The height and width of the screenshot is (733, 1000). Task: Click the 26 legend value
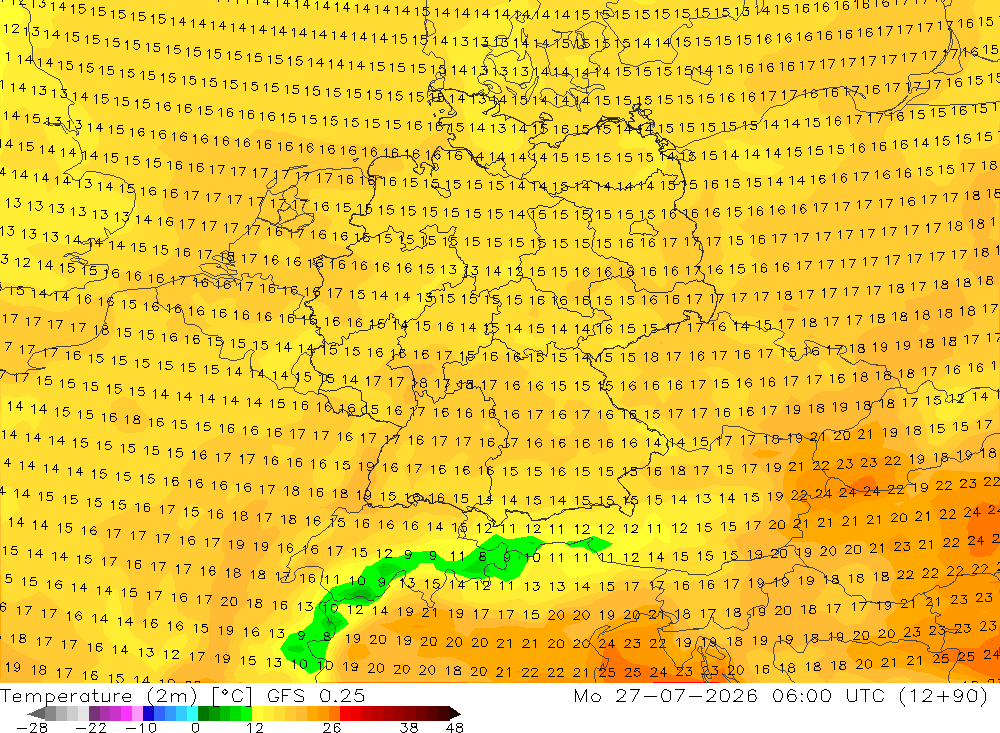click(332, 727)
